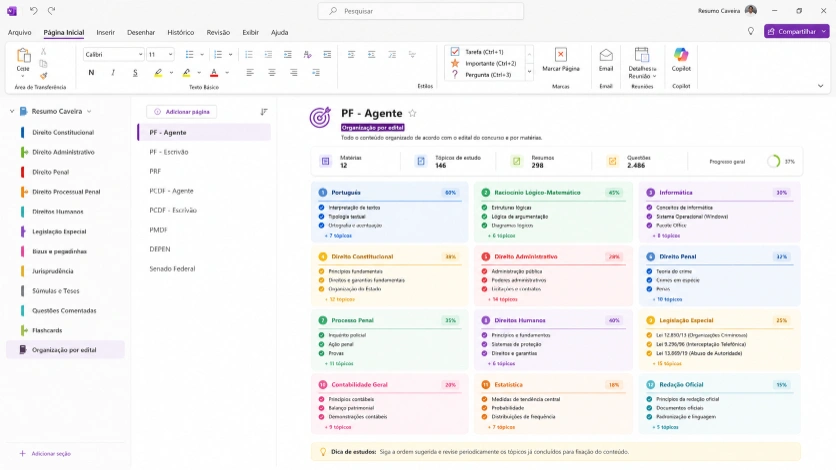Apply the Pergunta (Ctrl+3) tag
Screen dimensions: 836x470
pyautogui.click(x=455, y=75)
